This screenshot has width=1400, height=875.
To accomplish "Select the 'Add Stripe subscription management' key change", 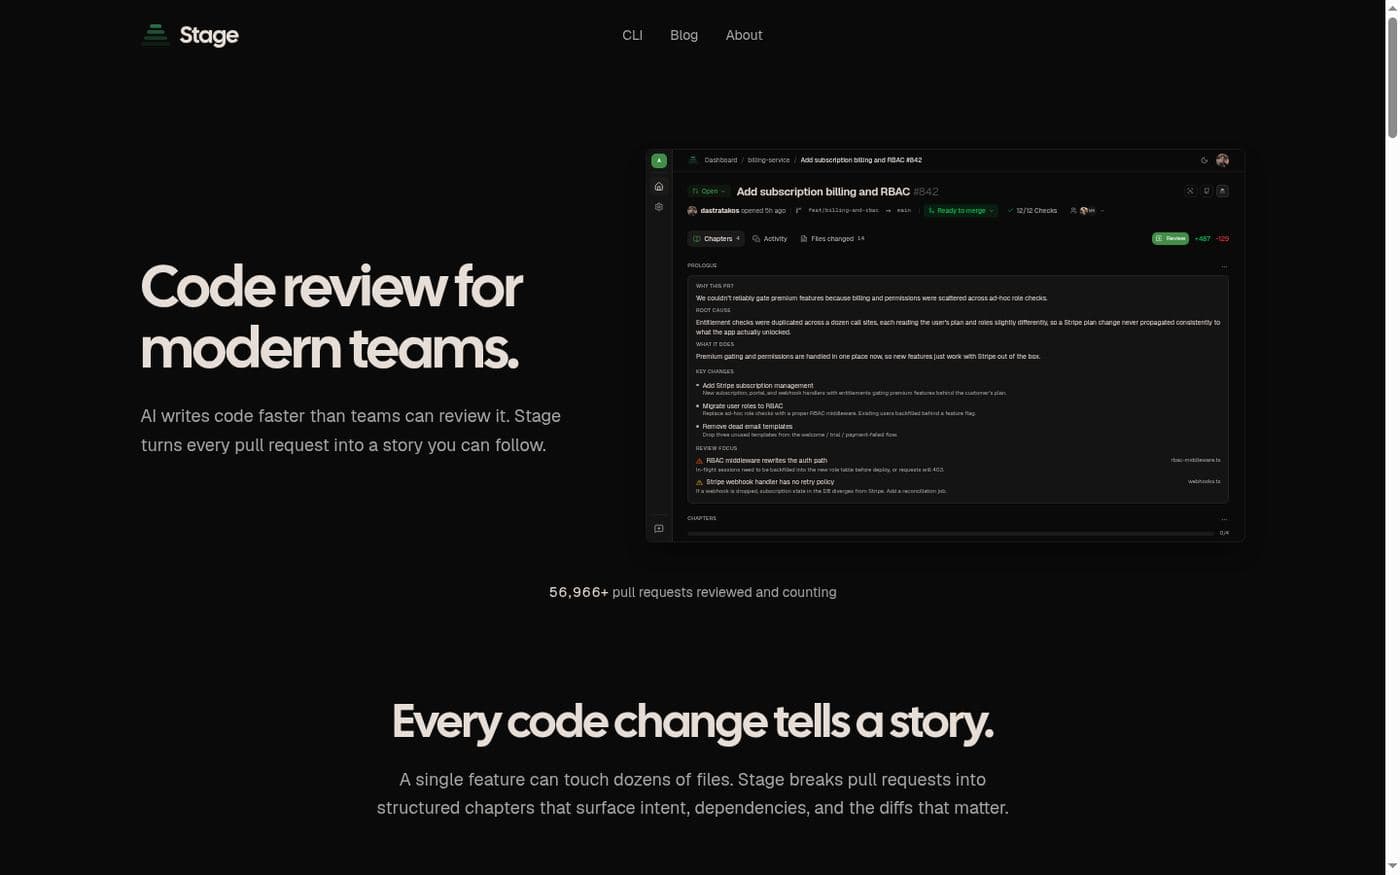I will click(x=758, y=386).
